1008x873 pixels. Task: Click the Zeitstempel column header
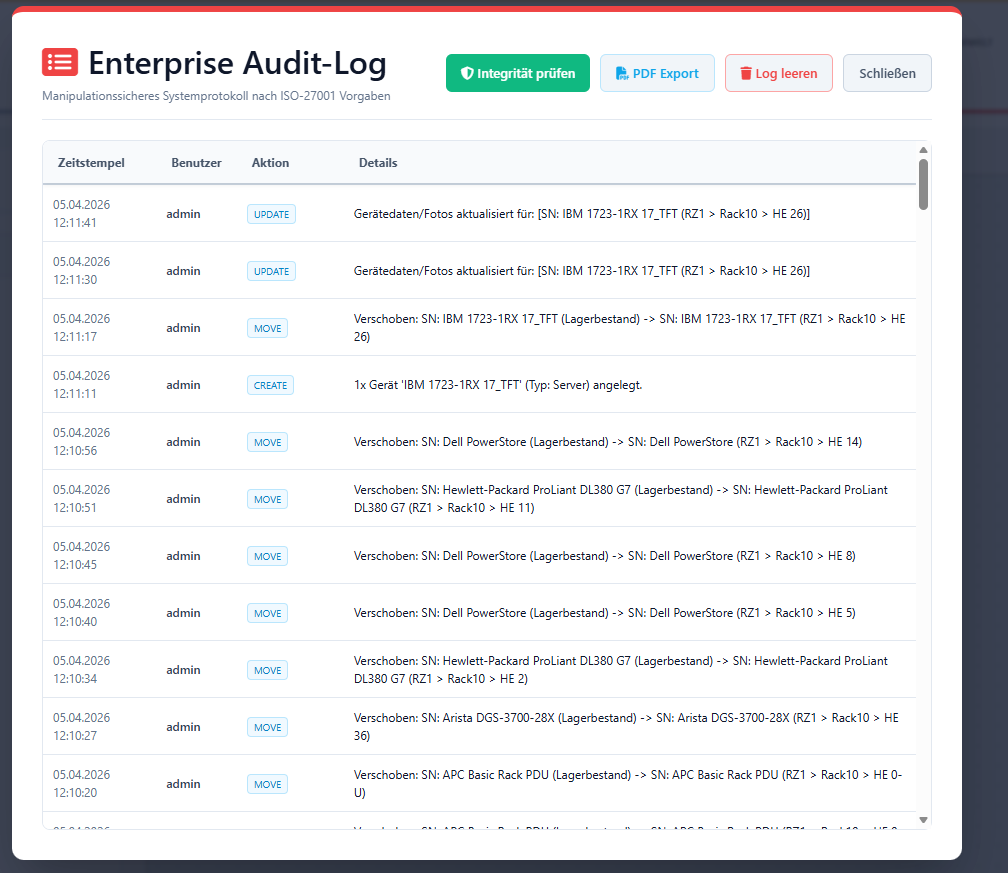[x=91, y=163]
